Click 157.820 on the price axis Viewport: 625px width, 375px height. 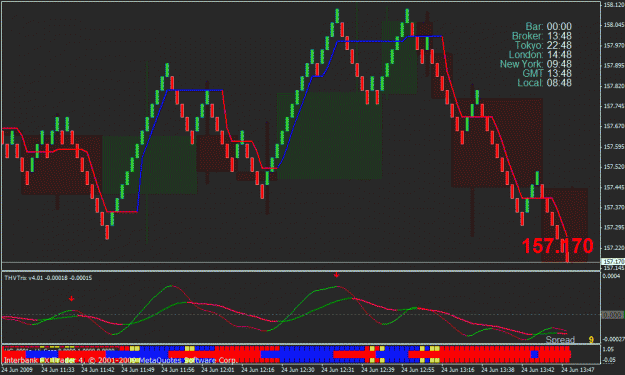pyautogui.click(x=613, y=86)
